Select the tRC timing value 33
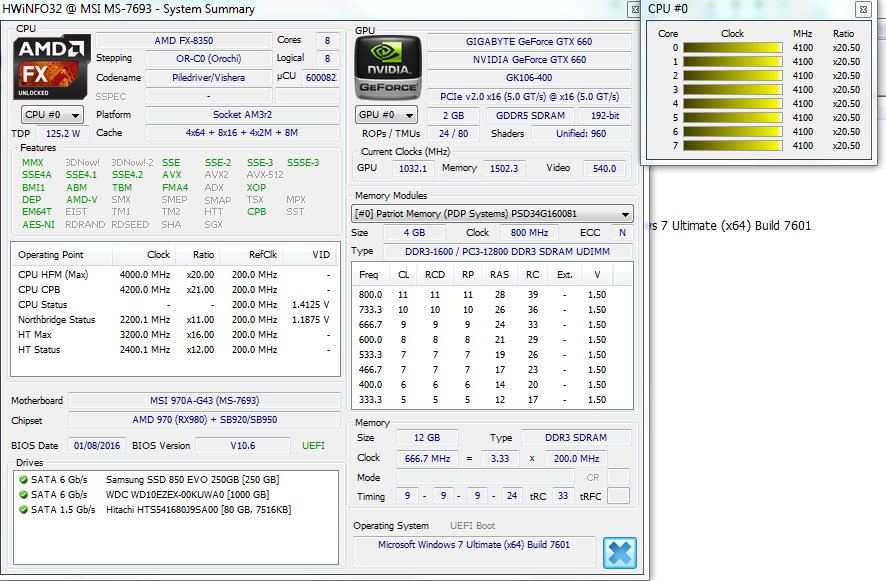886x581 pixels. 563,496
